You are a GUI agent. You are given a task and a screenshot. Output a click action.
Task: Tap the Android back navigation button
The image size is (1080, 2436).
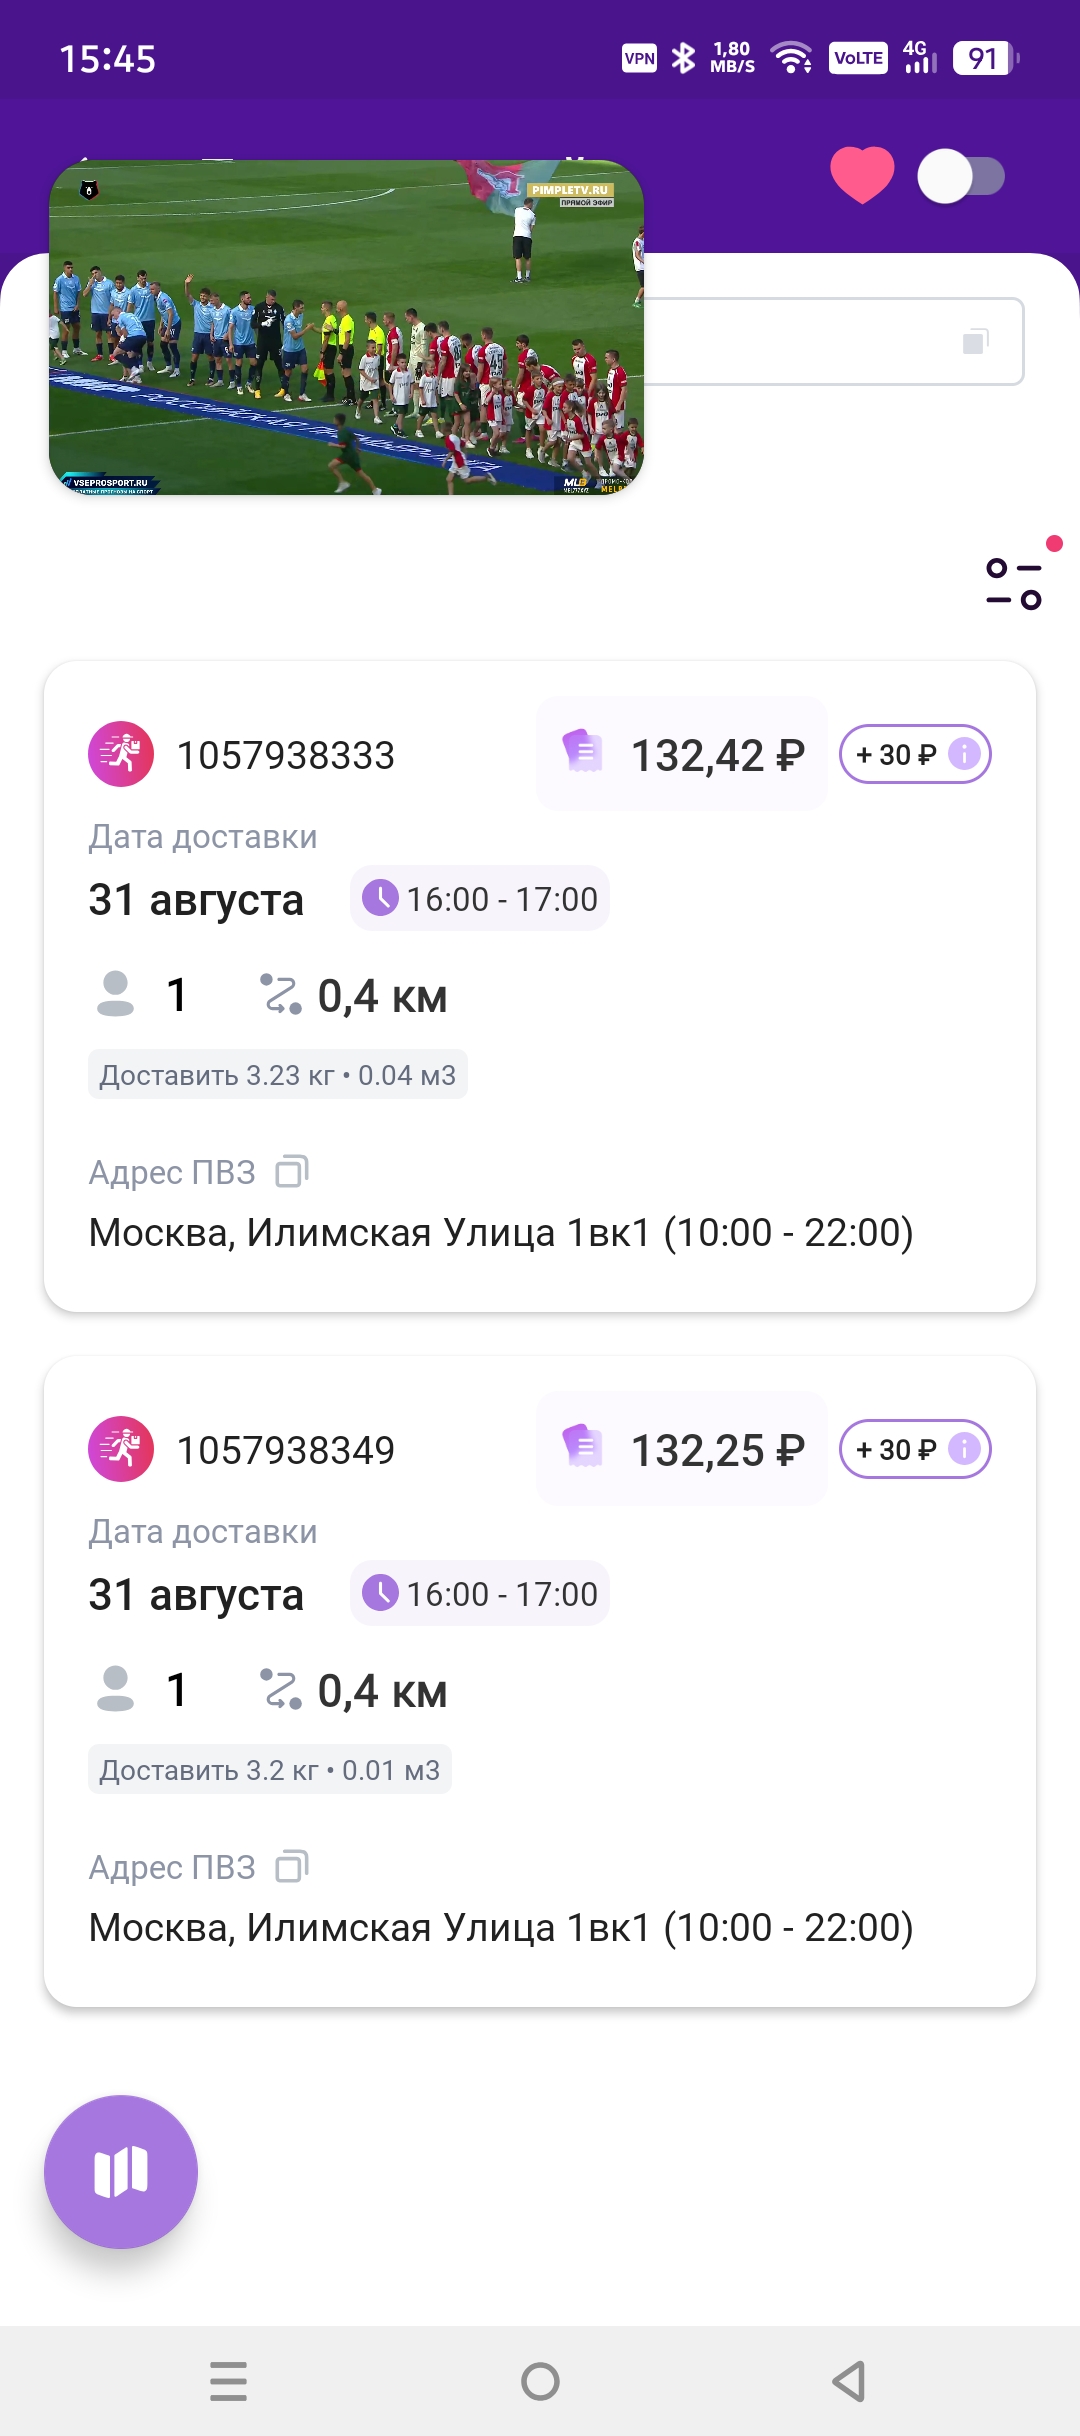pos(849,2381)
